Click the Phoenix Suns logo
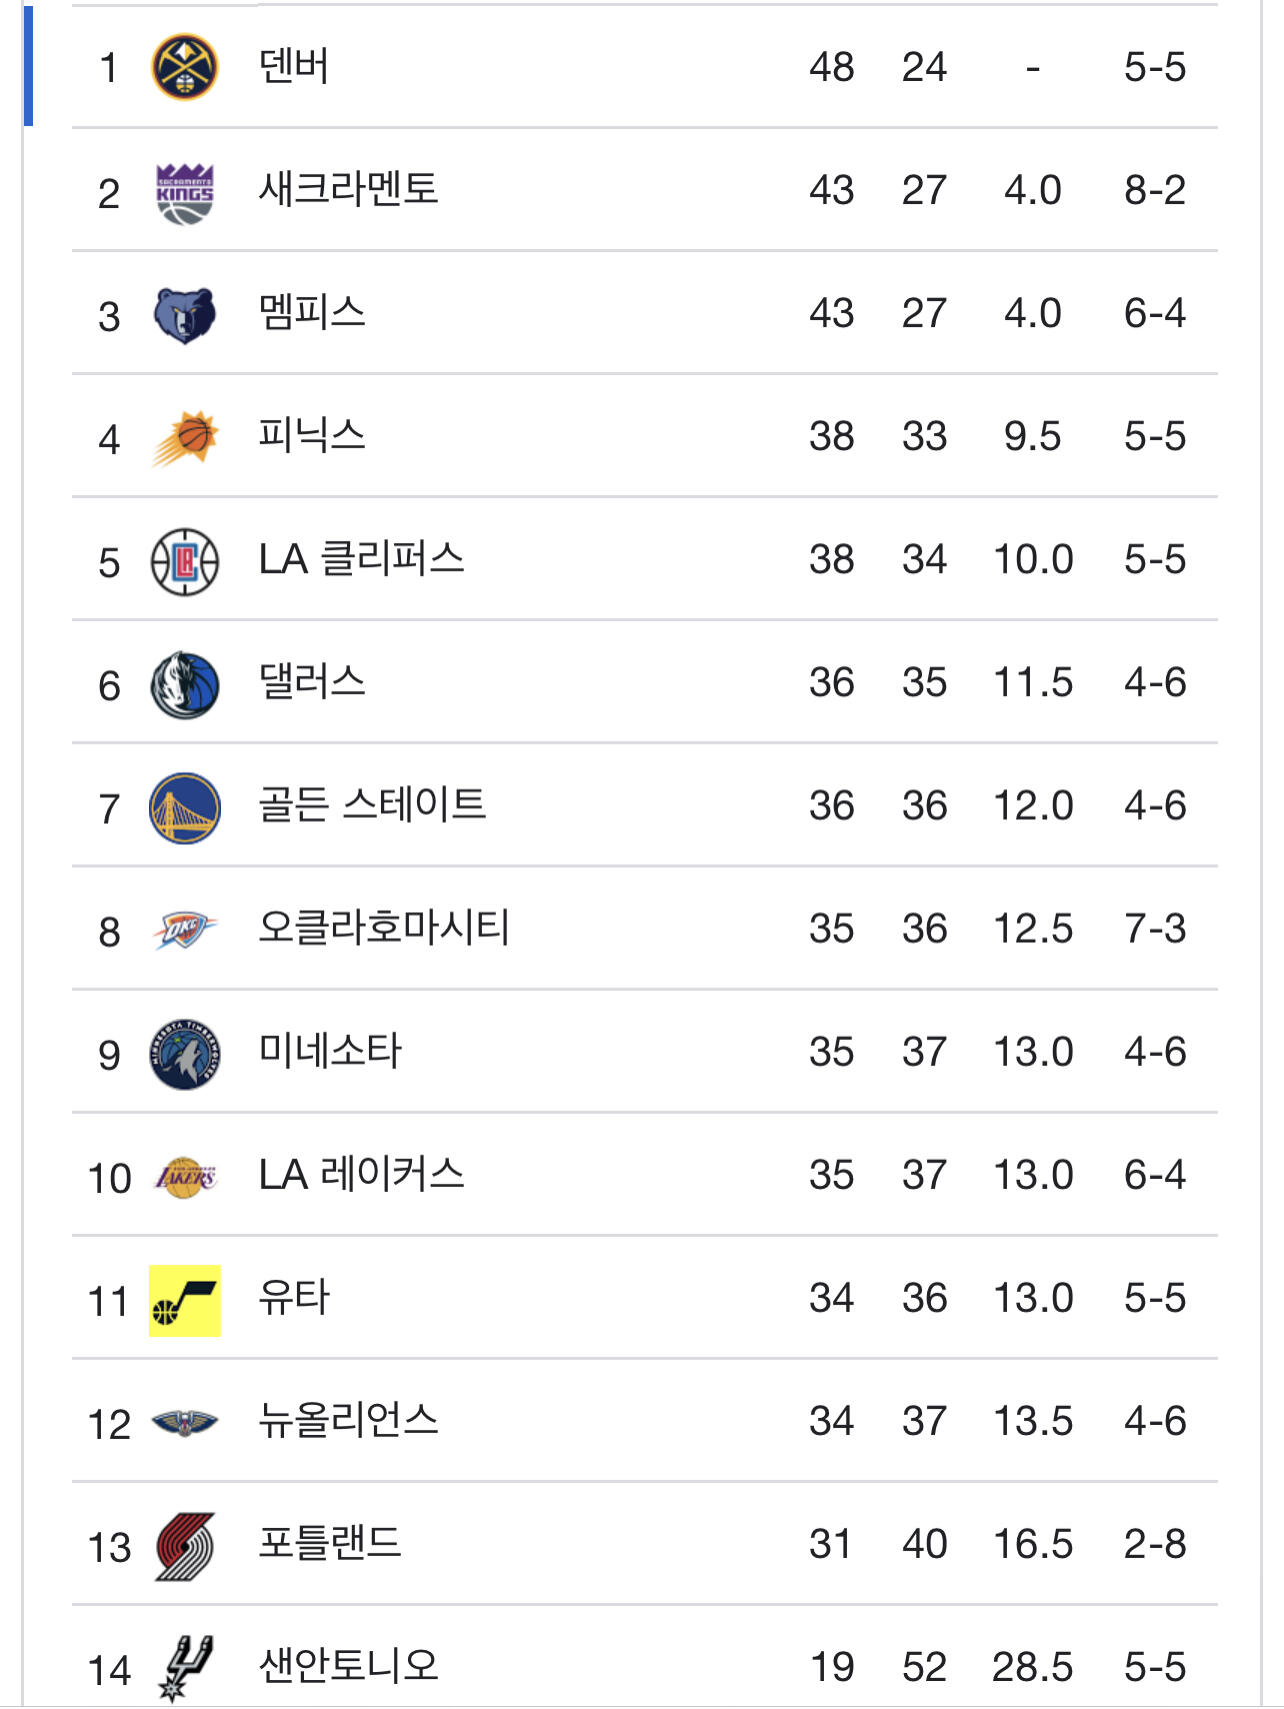 pos(184,438)
